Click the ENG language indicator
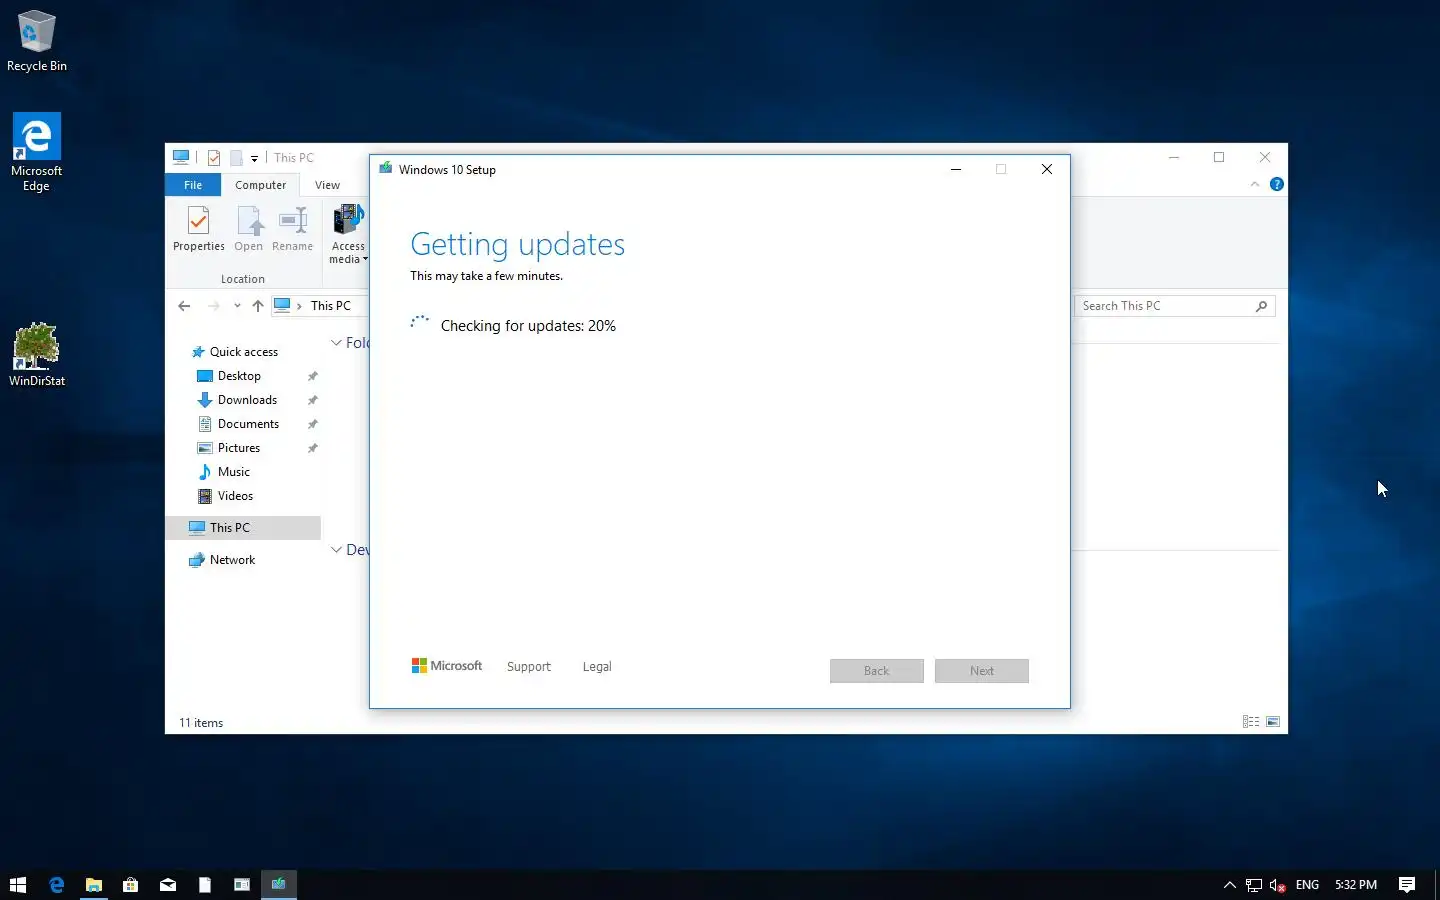The height and width of the screenshot is (900, 1440). [1307, 885]
